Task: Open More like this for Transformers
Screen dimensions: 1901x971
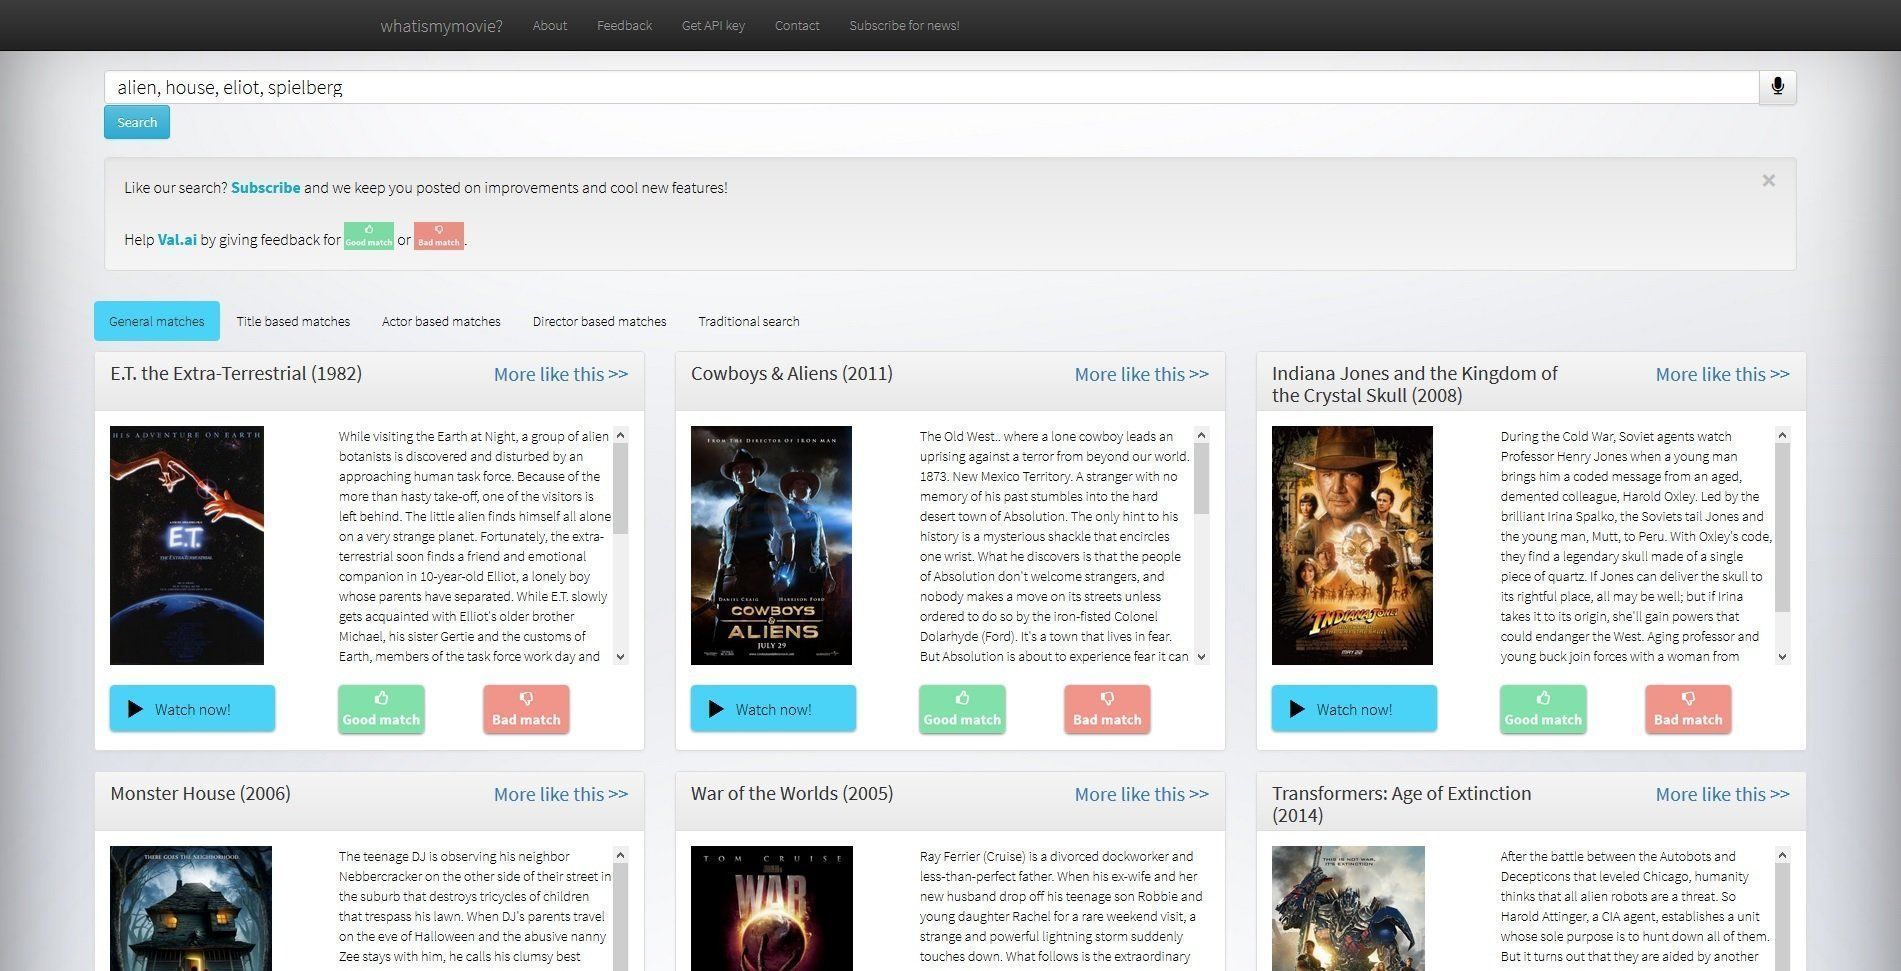Action: coord(1723,794)
